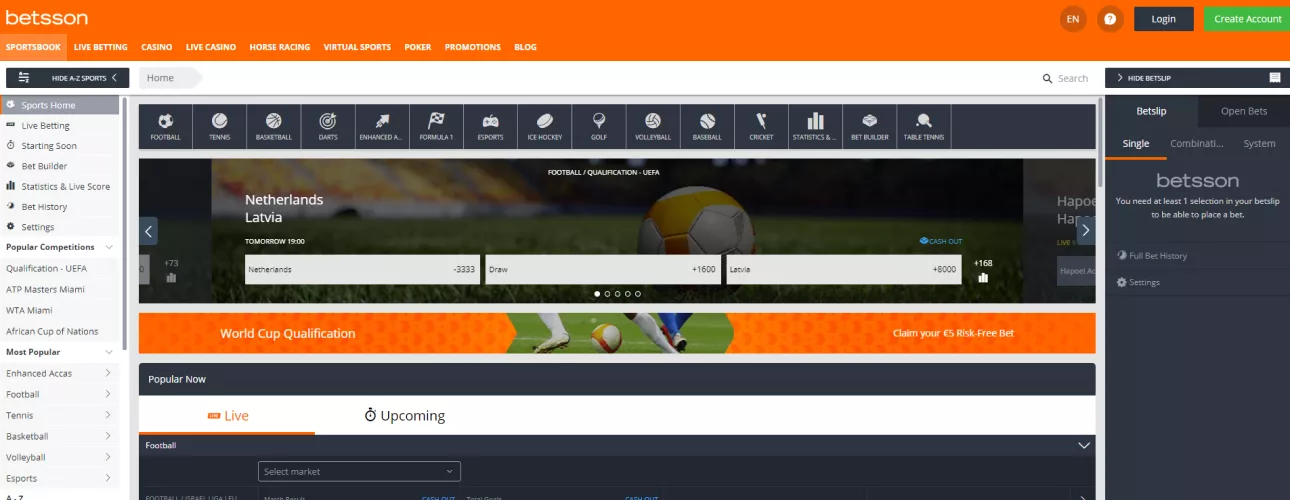Open the Darts sport icon
This screenshot has width=1290, height=500.
click(327, 126)
